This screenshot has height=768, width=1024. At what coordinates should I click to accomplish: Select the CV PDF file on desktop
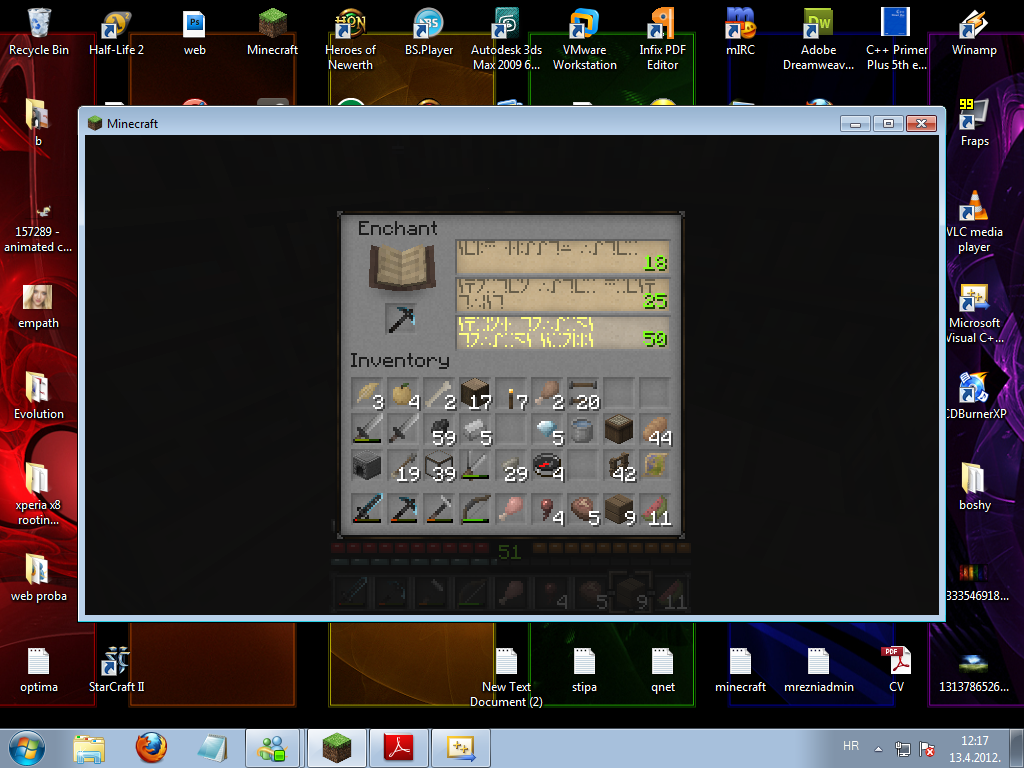(x=896, y=669)
